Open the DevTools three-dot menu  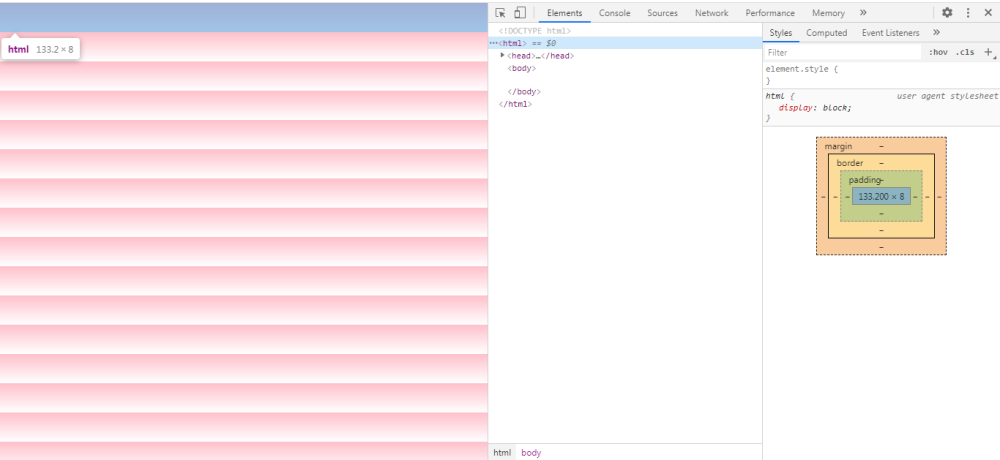point(968,13)
